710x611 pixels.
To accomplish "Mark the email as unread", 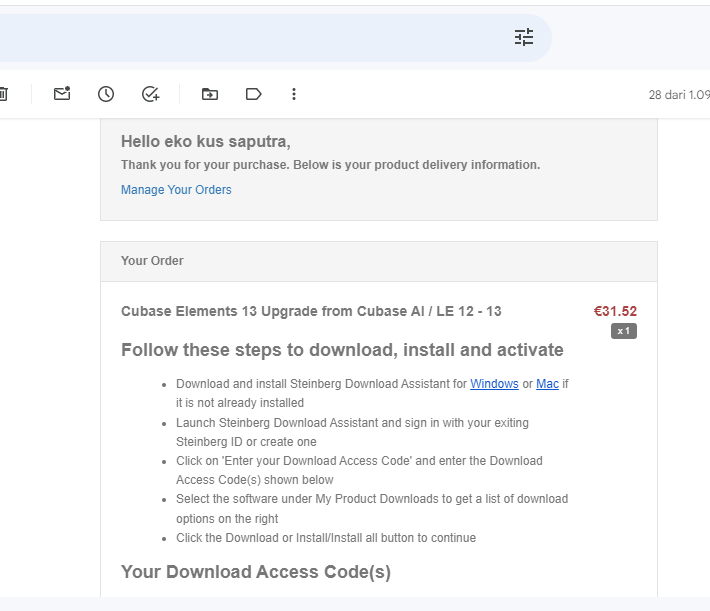I will (x=62, y=94).
